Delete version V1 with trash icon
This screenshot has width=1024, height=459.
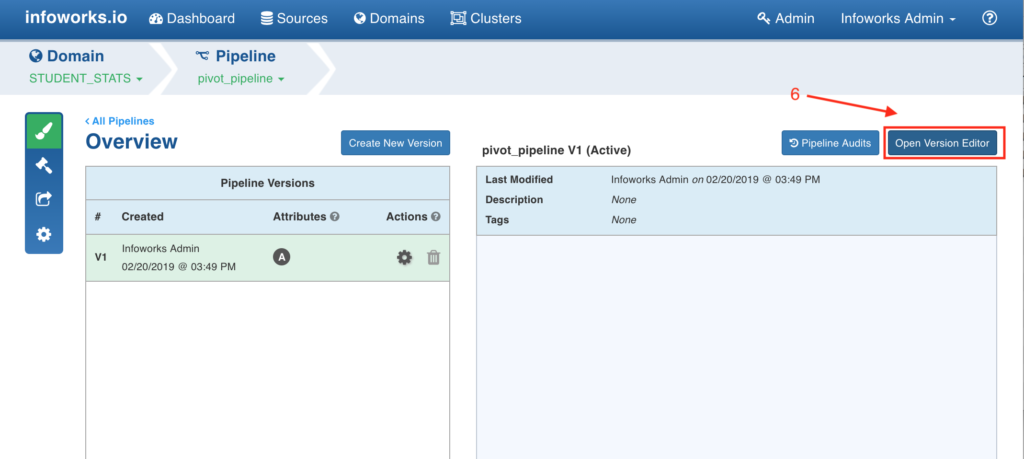(434, 258)
